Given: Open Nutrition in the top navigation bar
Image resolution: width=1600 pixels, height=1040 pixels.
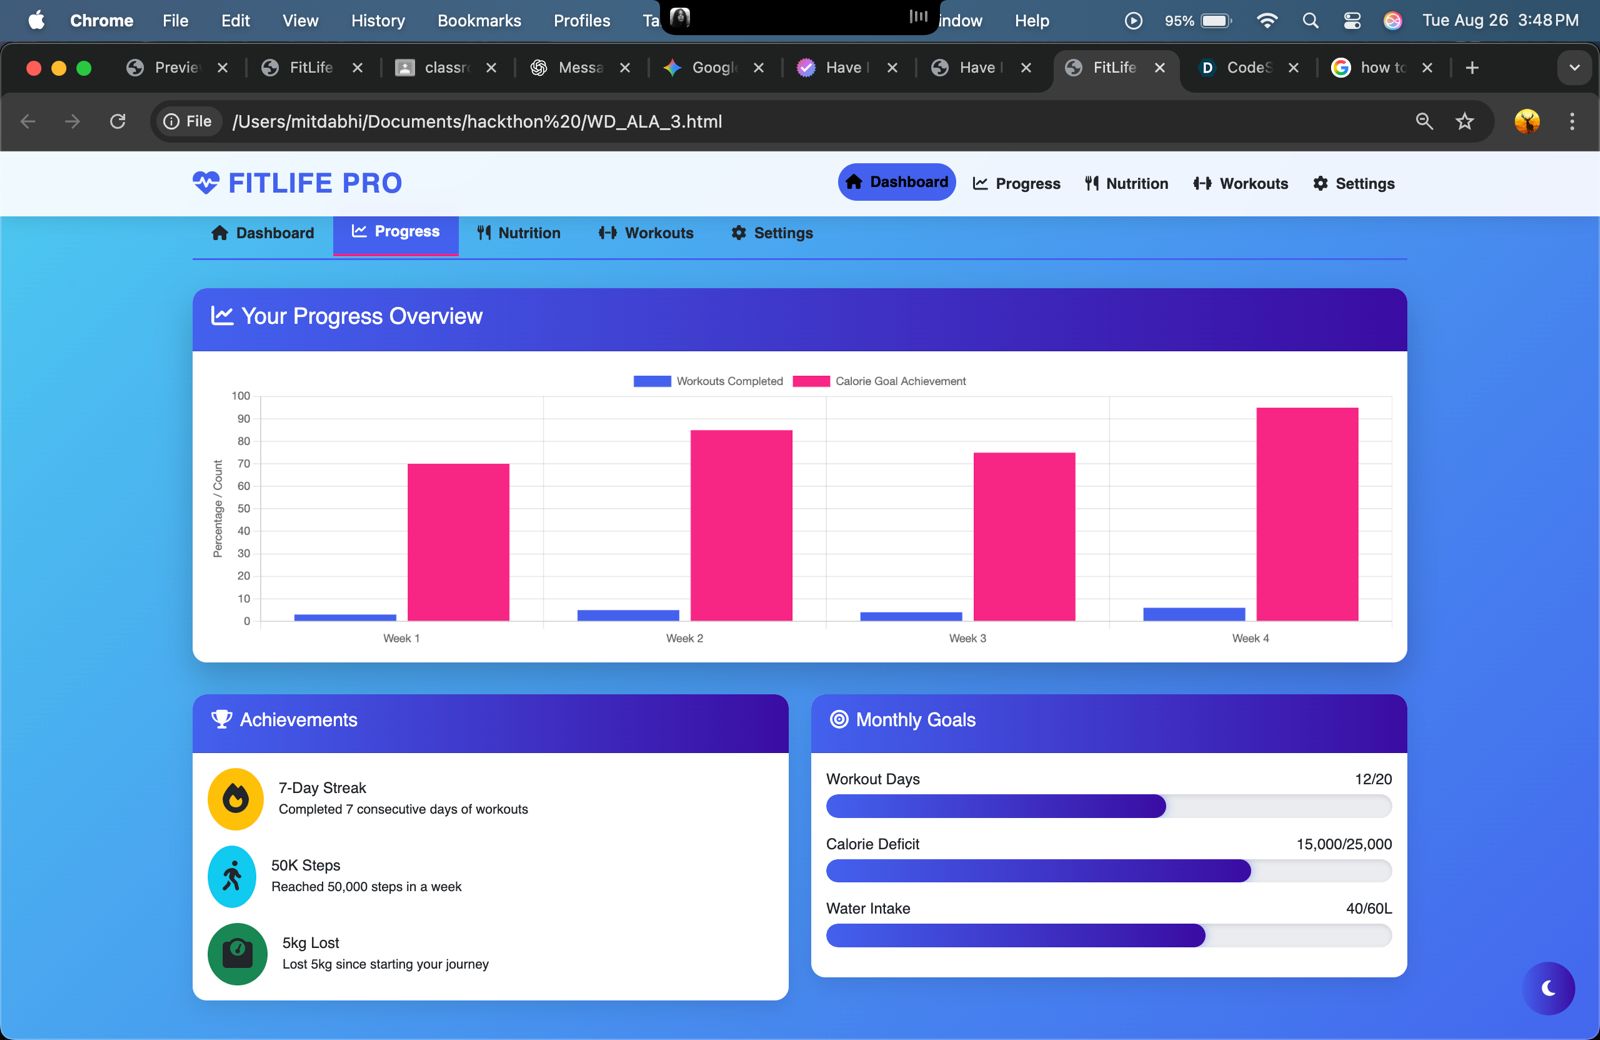Looking at the screenshot, I should (x=1126, y=183).
